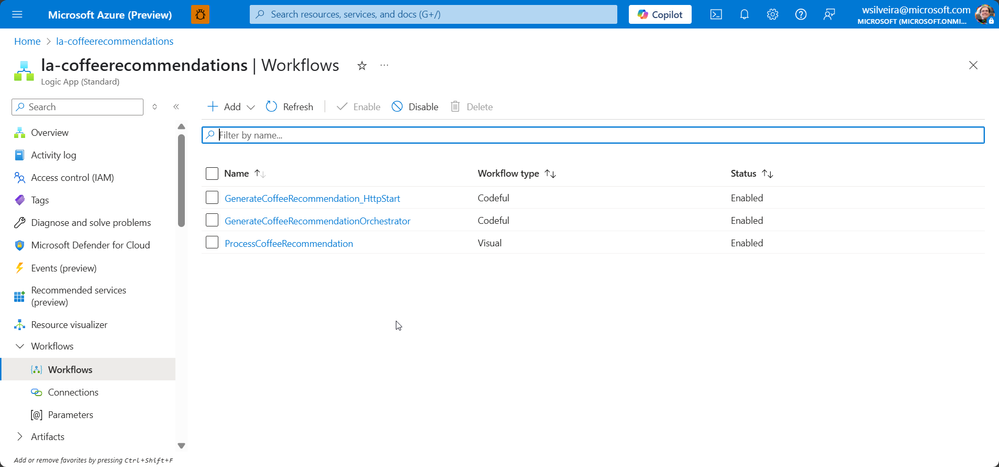Click the orange bug report icon

click(x=200, y=15)
